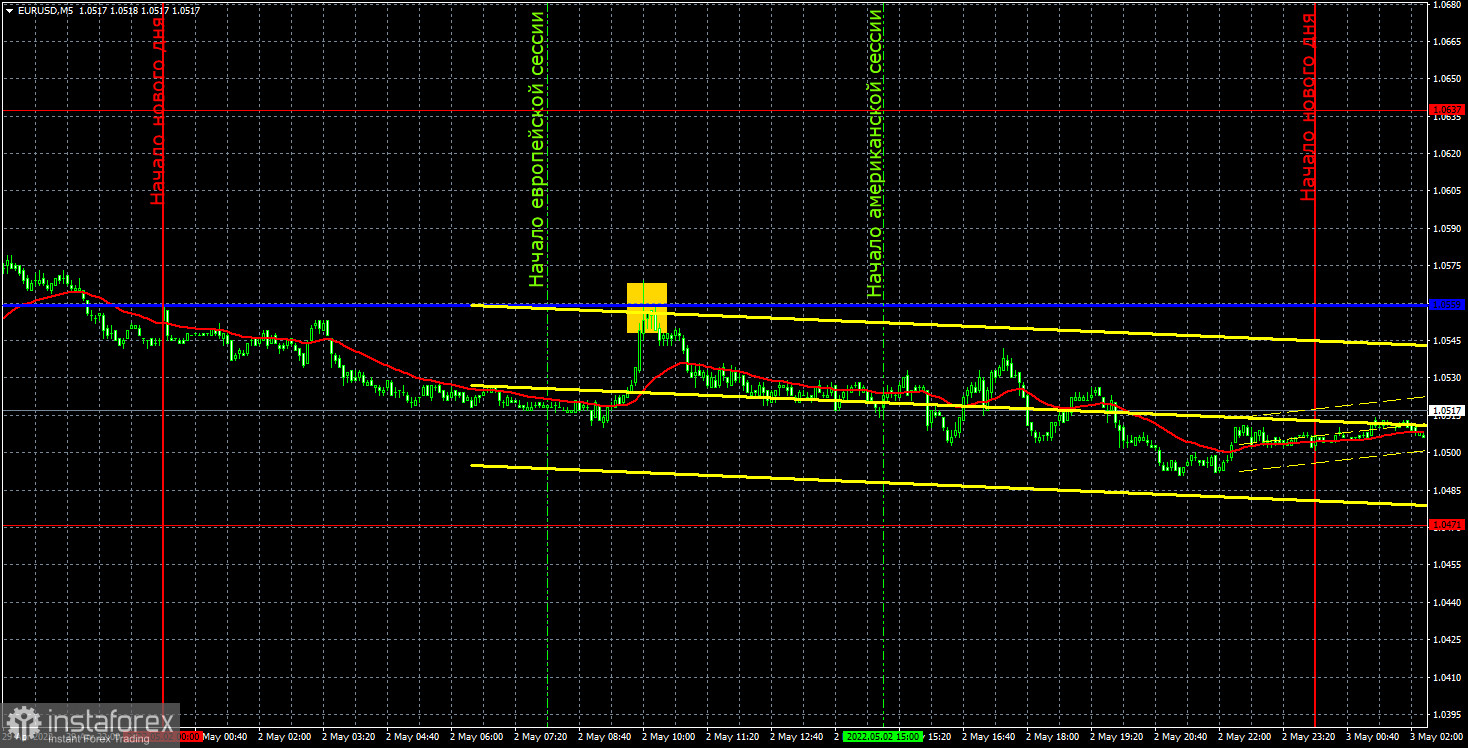Click the 1.0395 price axis label
This screenshot has height=748, width=1468.
1446,714
